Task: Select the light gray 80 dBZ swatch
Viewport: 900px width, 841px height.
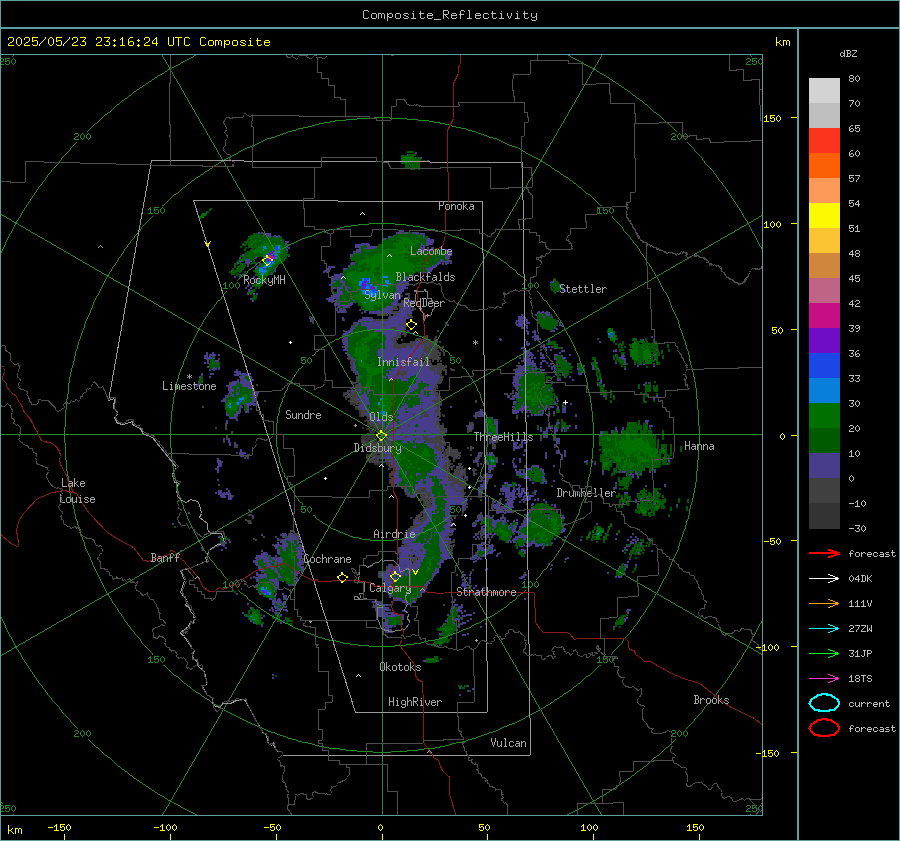Action: (x=824, y=90)
